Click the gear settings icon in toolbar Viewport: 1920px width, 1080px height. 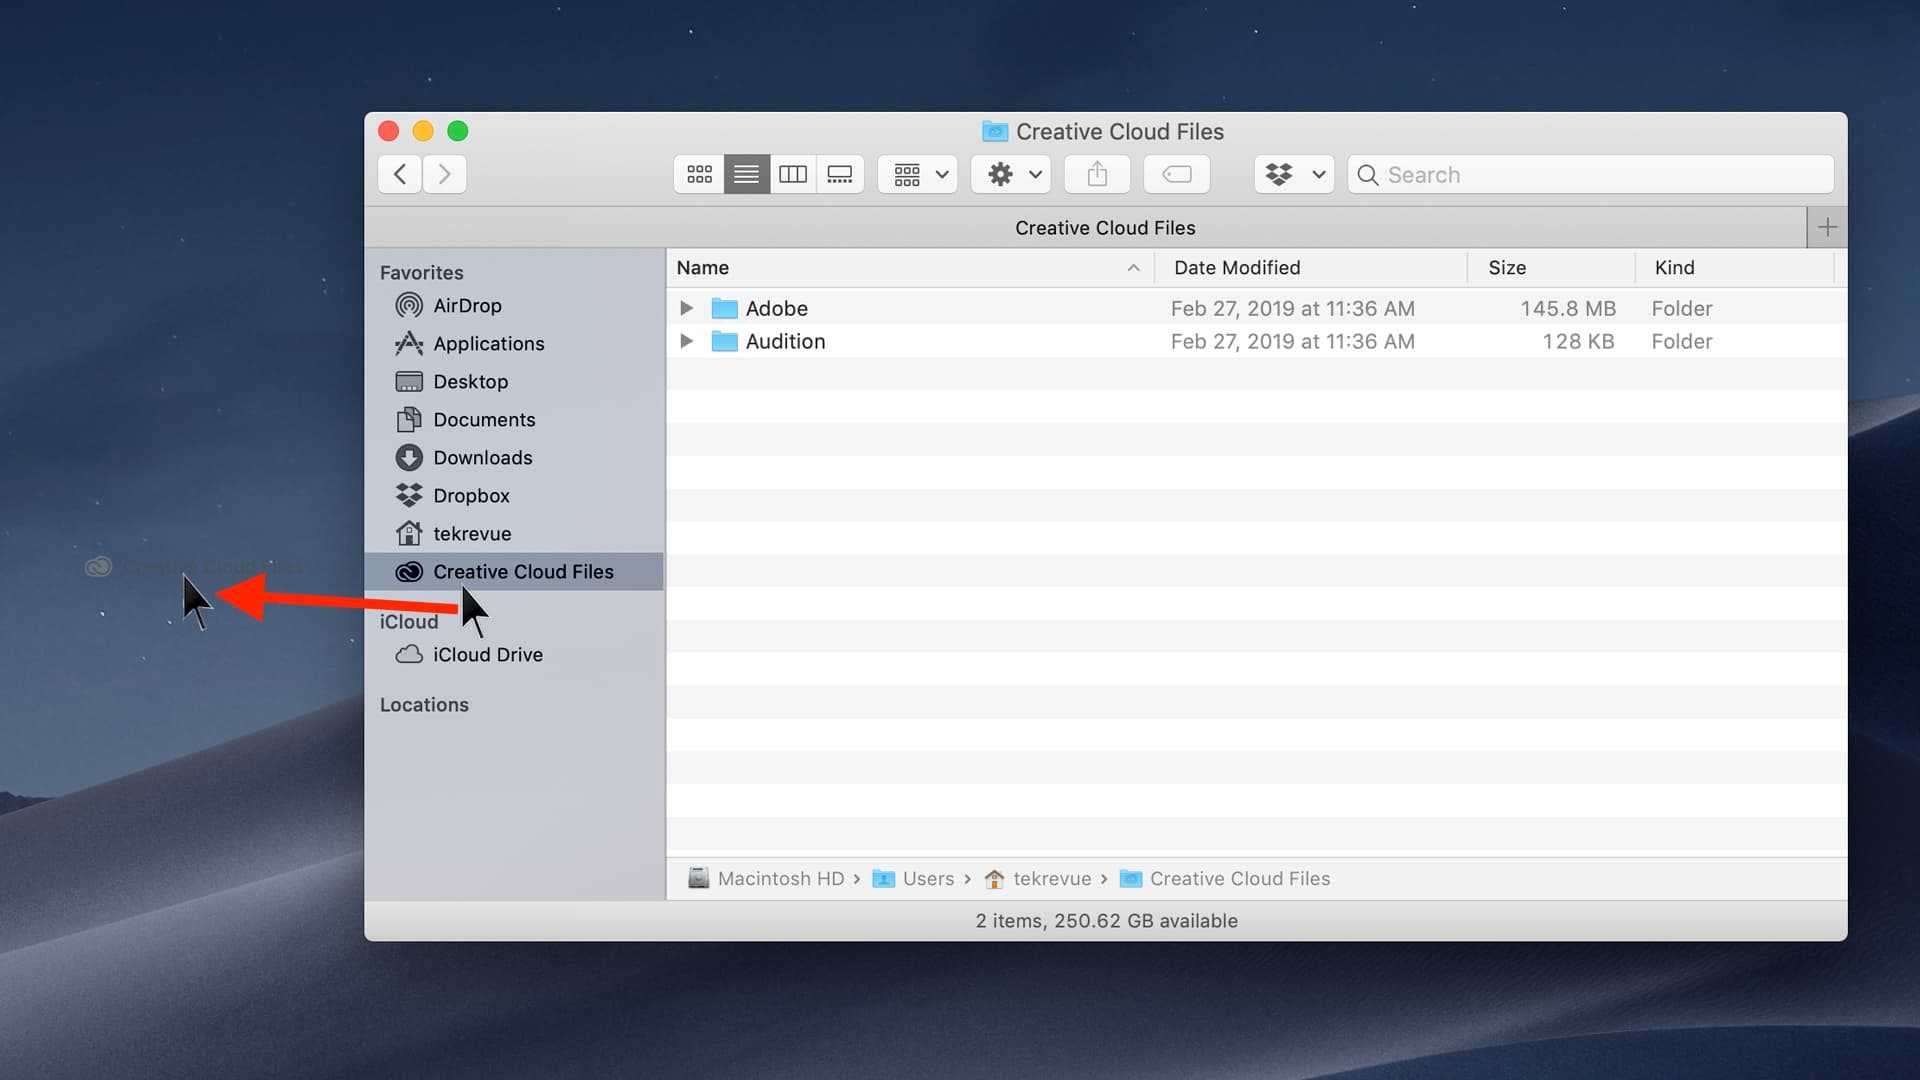[x=1000, y=173]
